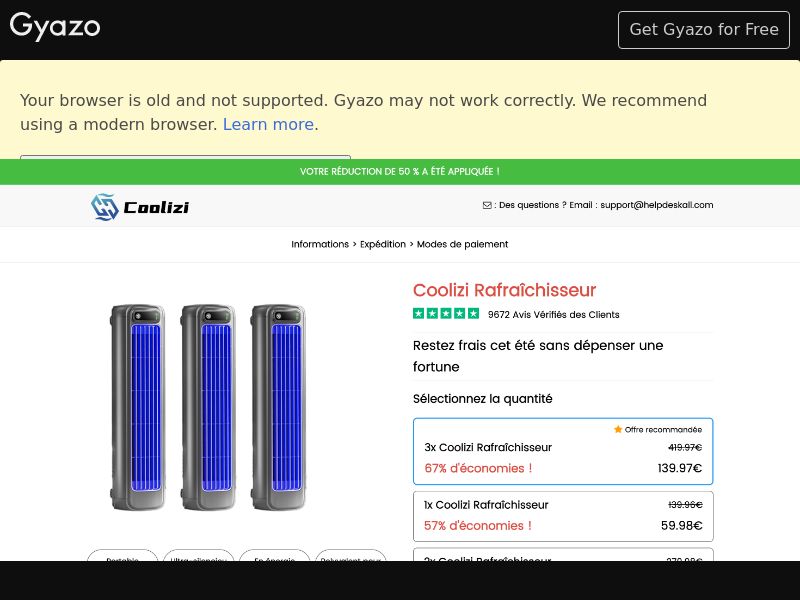Click the email envelope icon
The height and width of the screenshot is (600, 800).
click(x=487, y=205)
